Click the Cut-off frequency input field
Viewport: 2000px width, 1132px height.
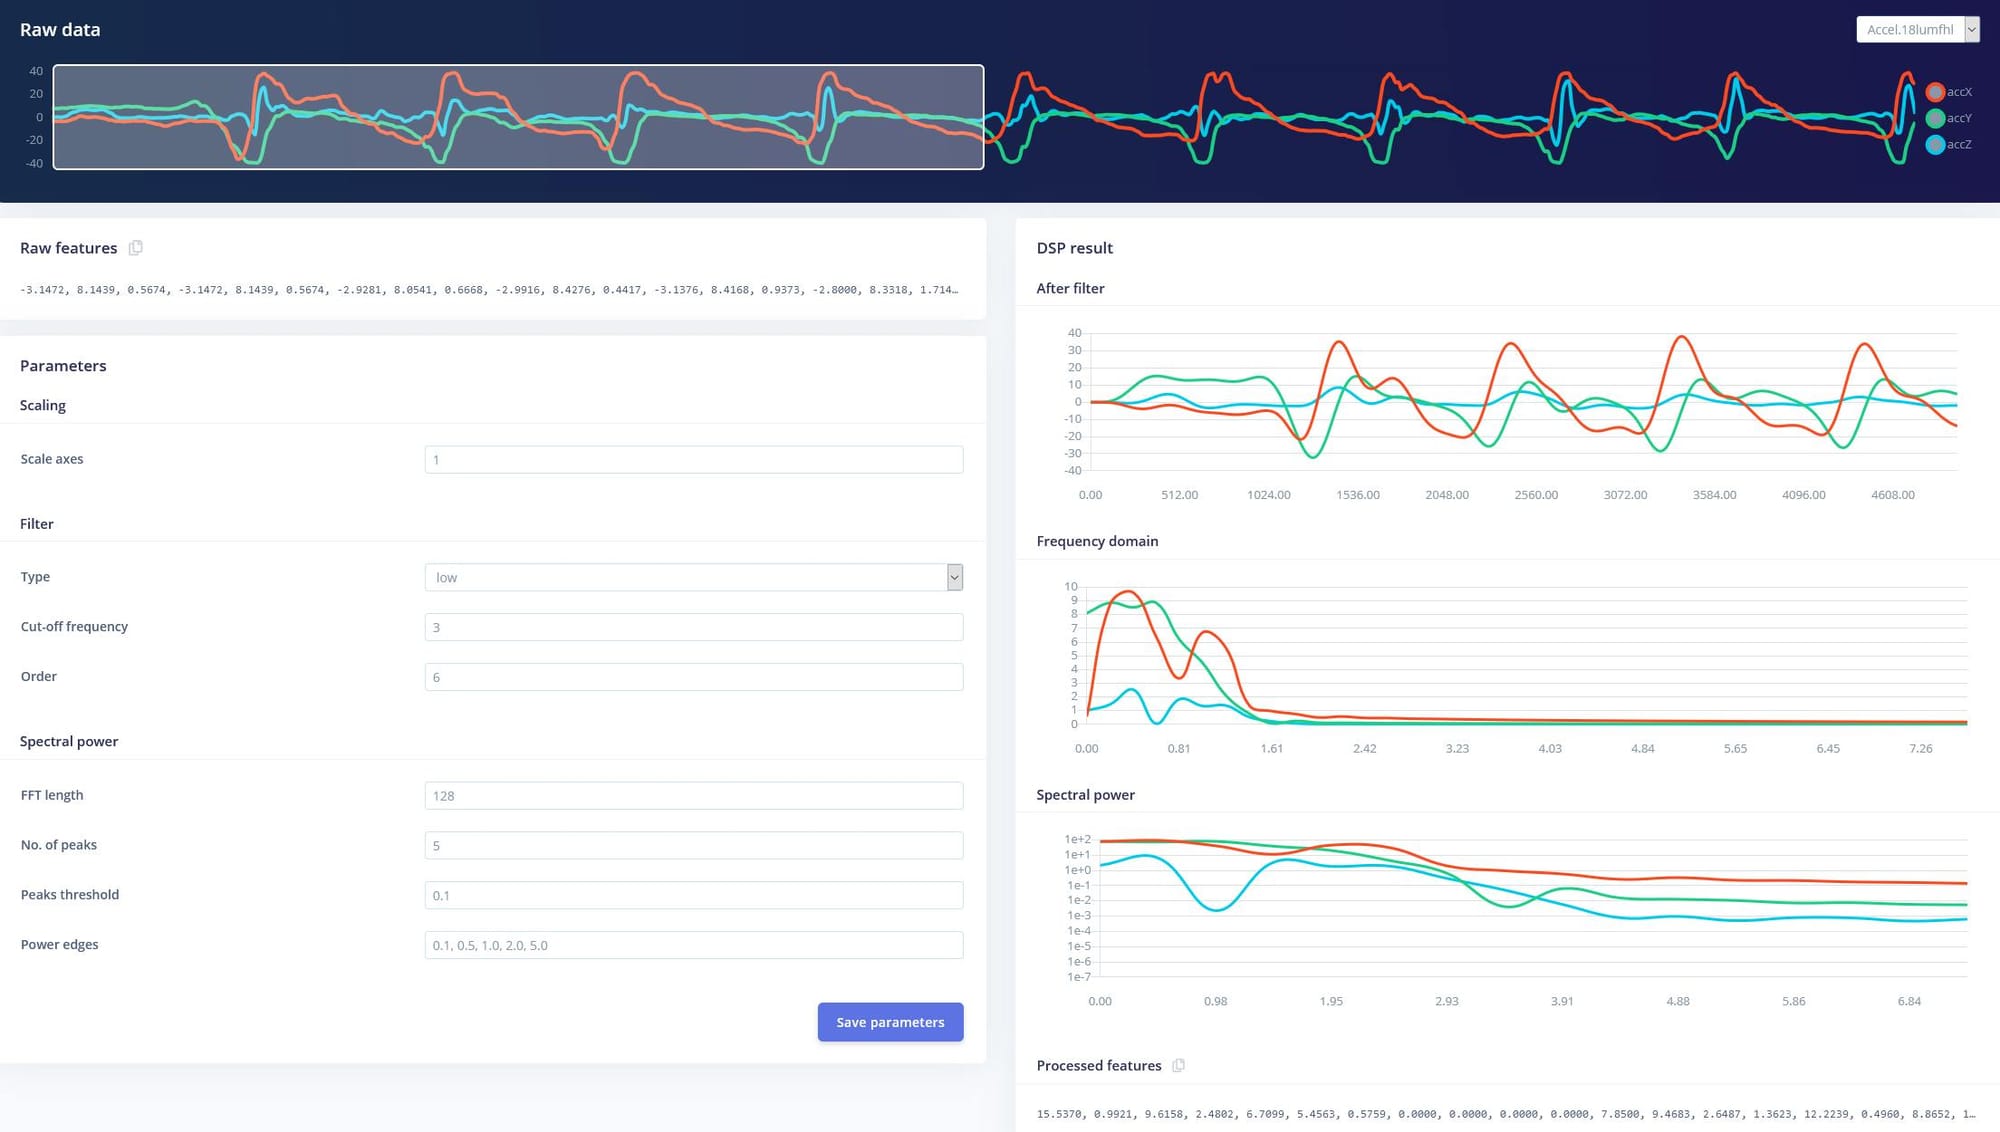tap(693, 628)
